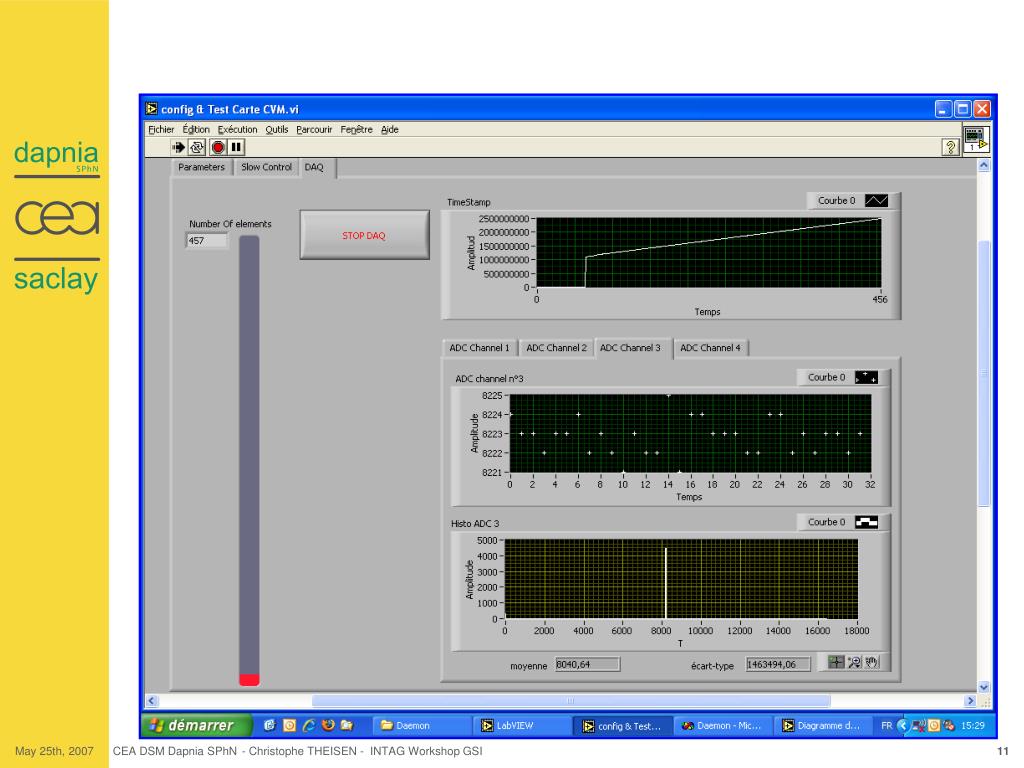Open the Édition menu
The width and height of the screenshot is (1024, 768).
196,129
